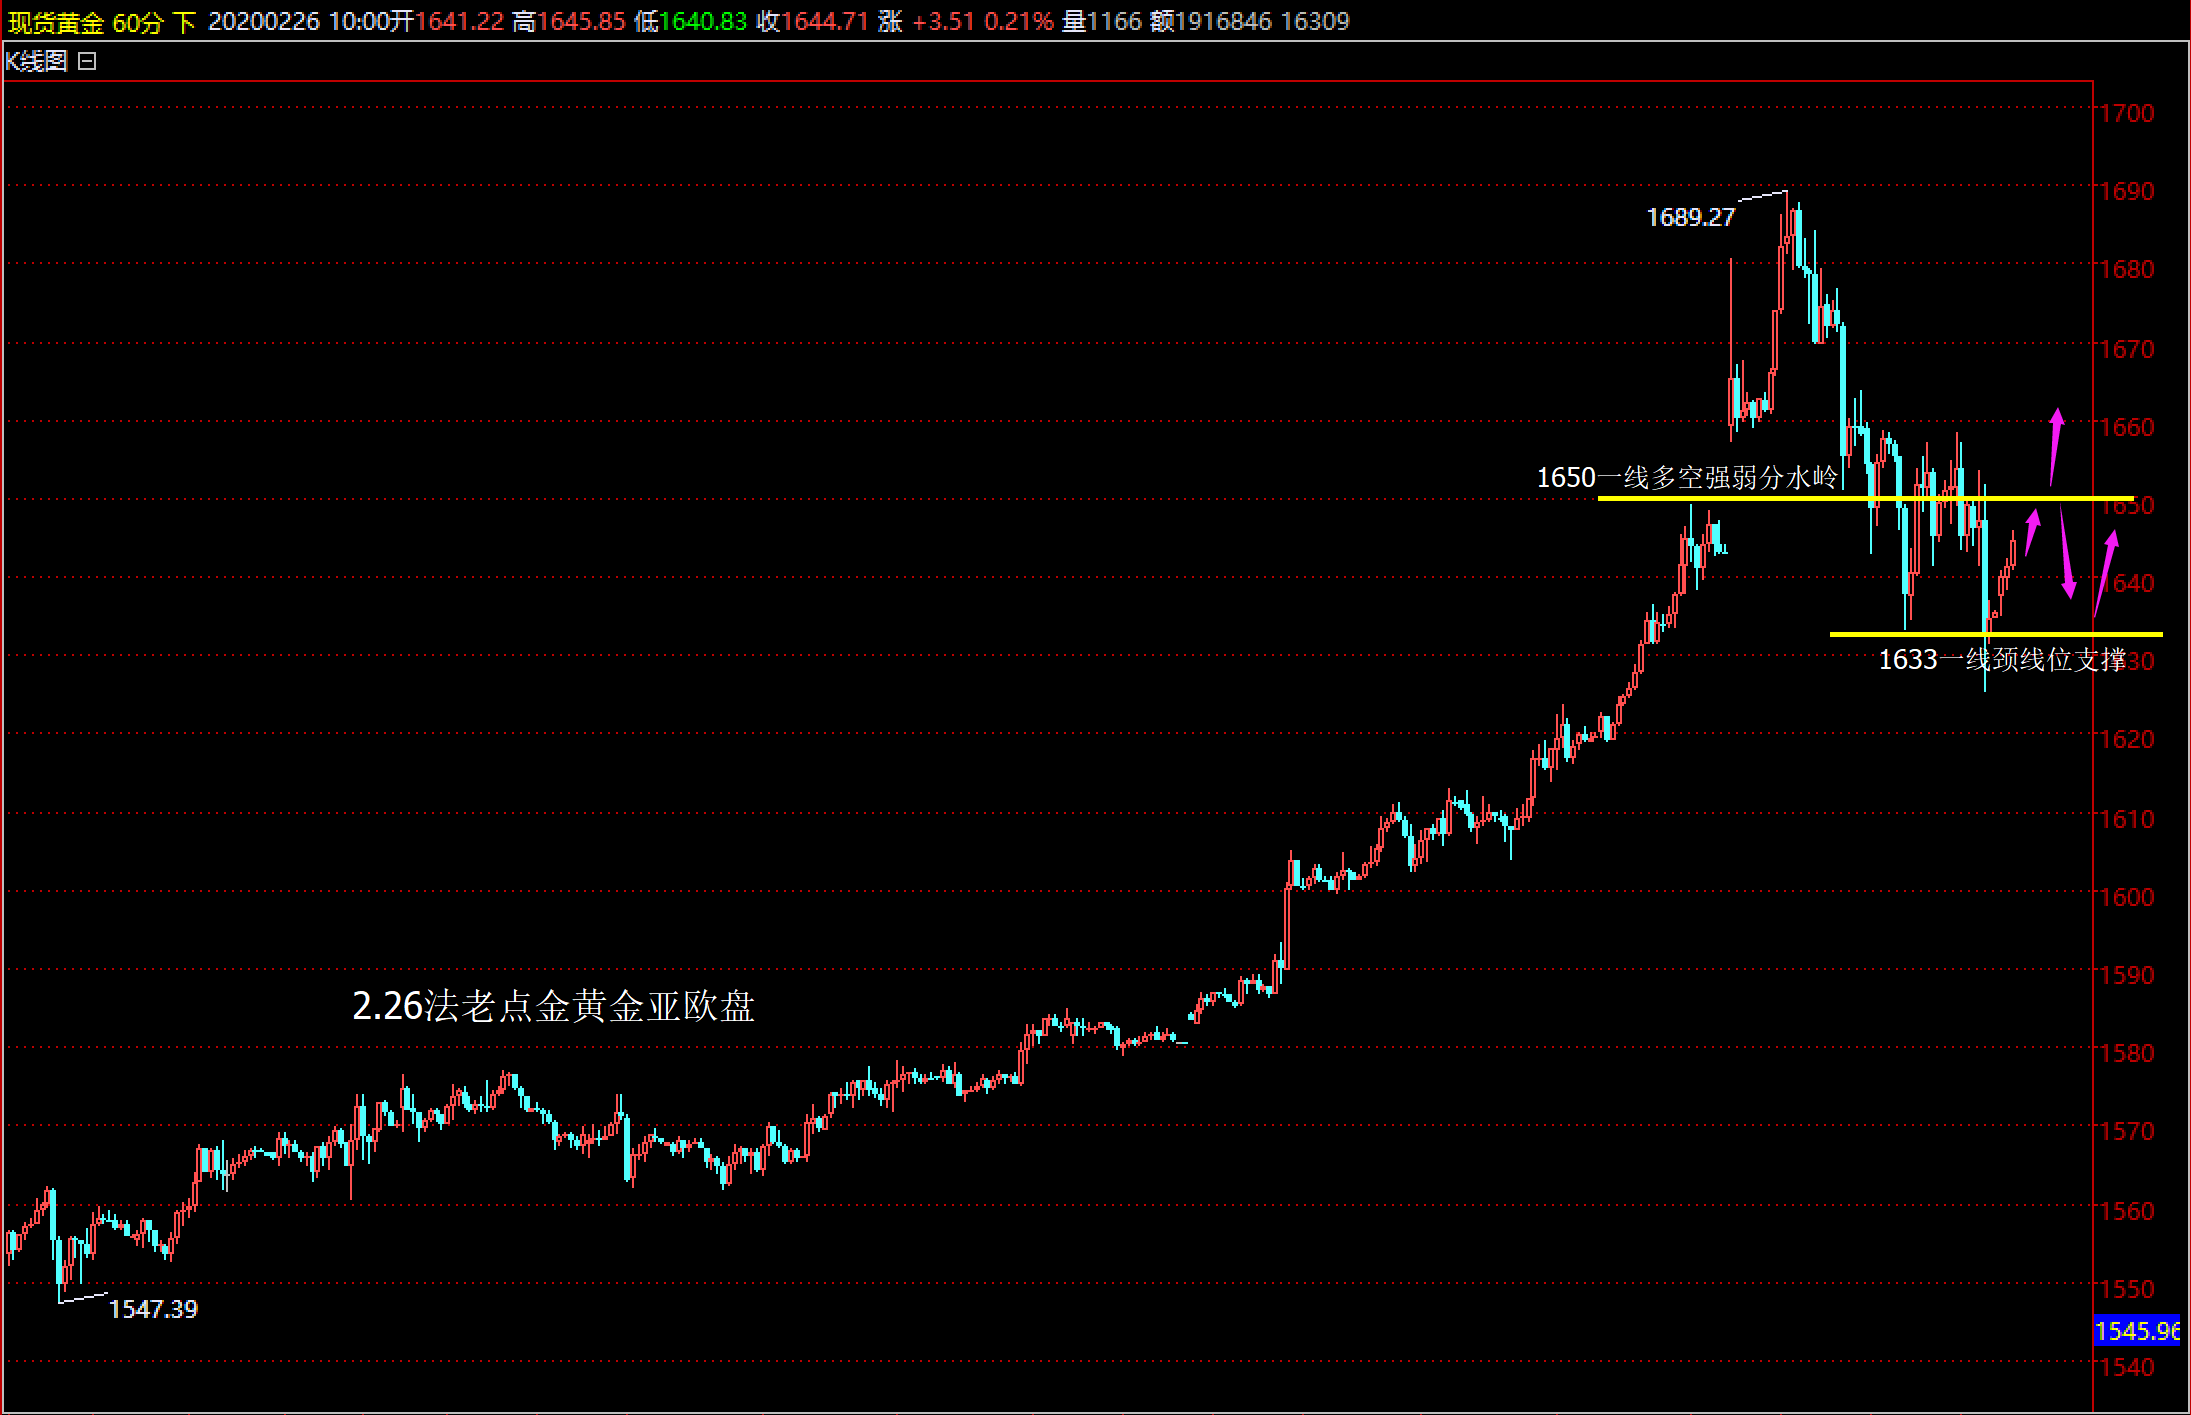The width and height of the screenshot is (2191, 1415).
Task: Collapse the K线图 panel box icon
Action: tap(87, 62)
